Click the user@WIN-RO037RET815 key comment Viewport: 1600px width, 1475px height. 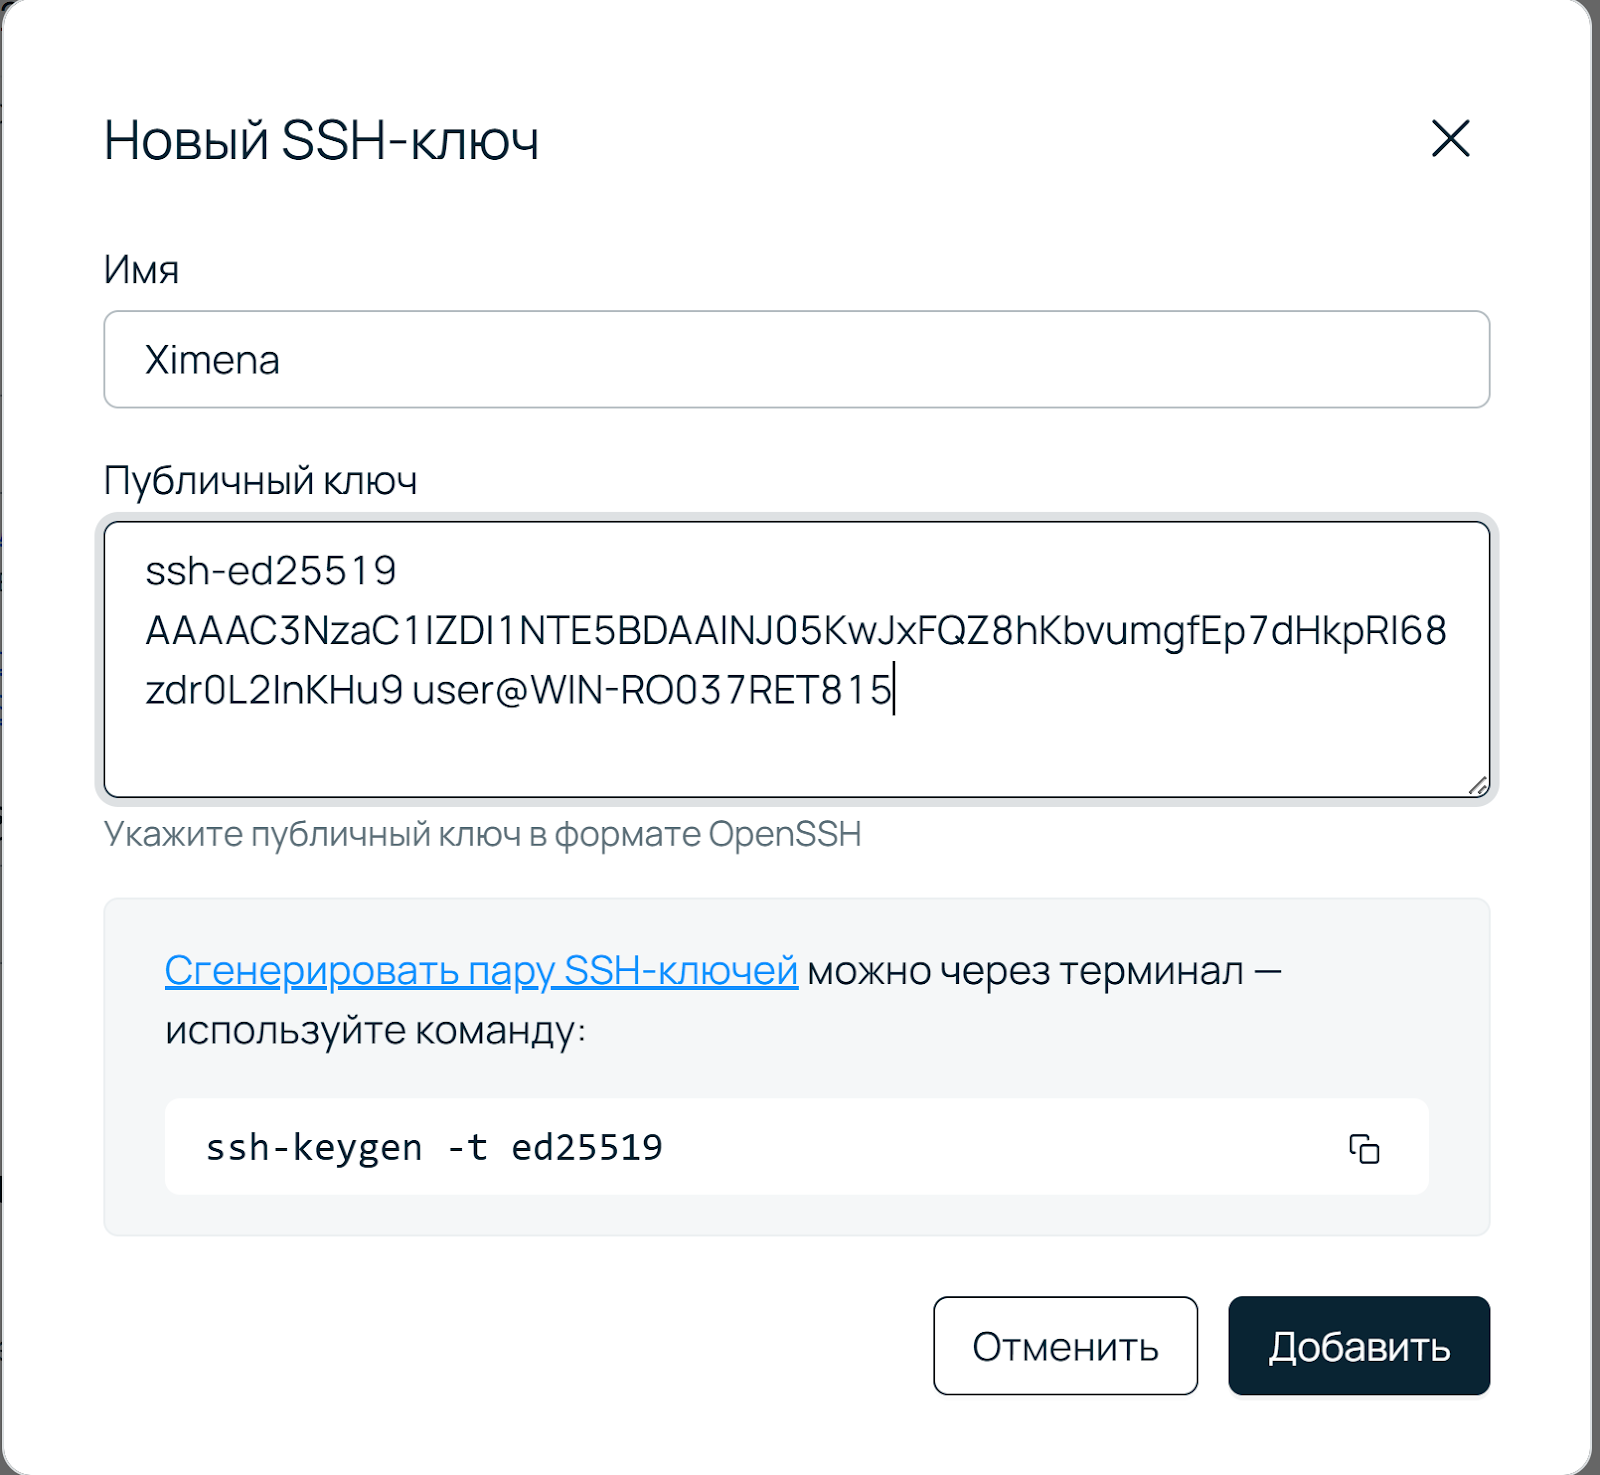point(651,691)
